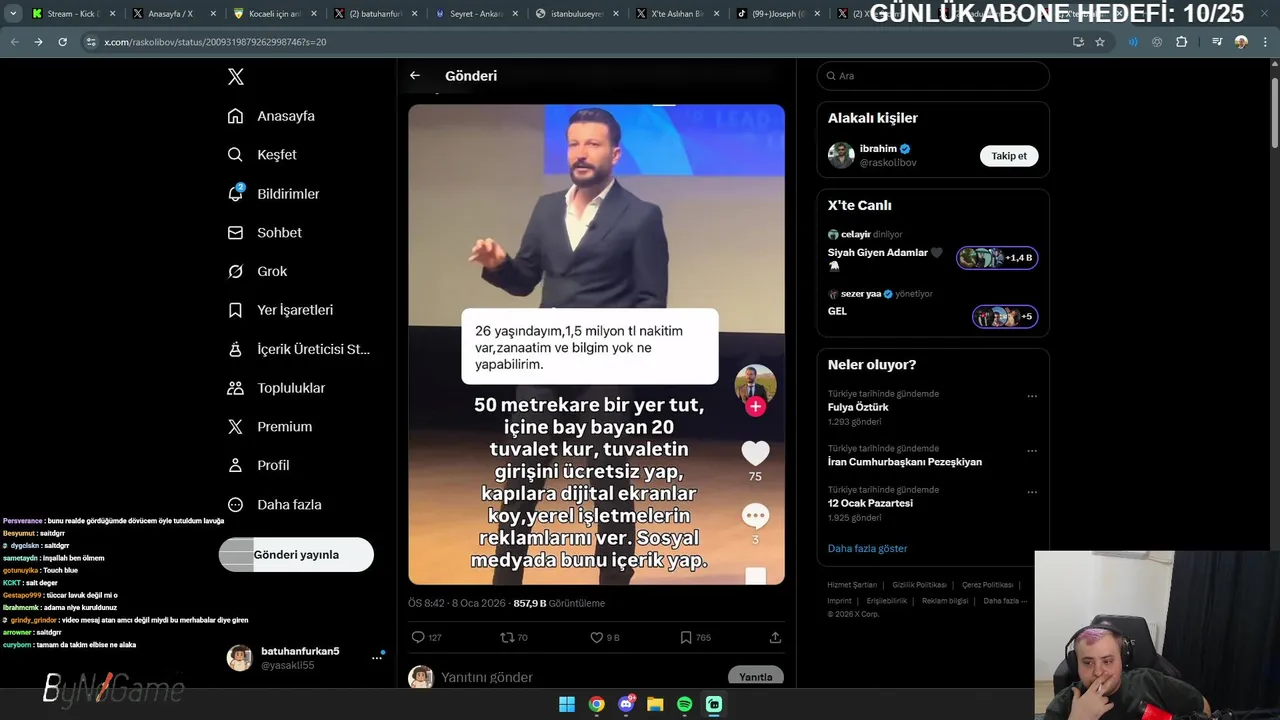This screenshot has height=720, width=1280.
Task: Open more options for 12 Ocak Pazartesi trend
Action: 1032,492
